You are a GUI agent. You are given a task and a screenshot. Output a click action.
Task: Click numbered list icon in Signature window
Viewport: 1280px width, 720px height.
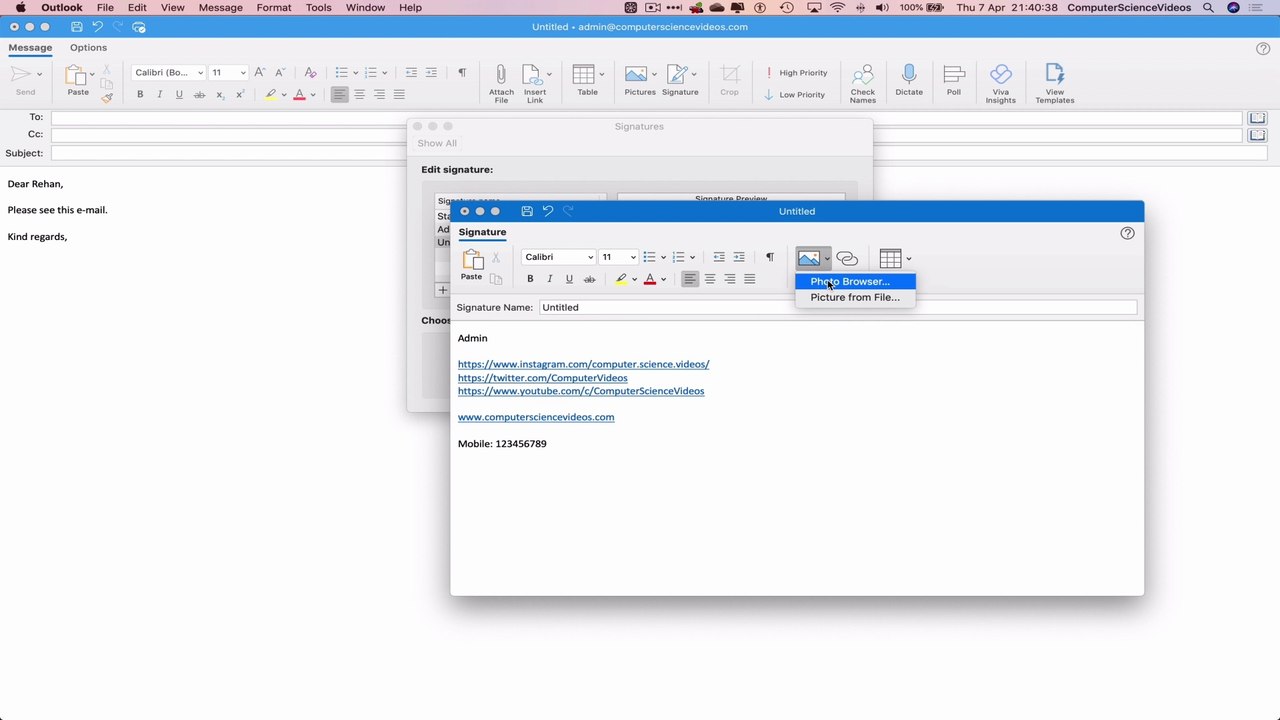[x=678, y=257]
